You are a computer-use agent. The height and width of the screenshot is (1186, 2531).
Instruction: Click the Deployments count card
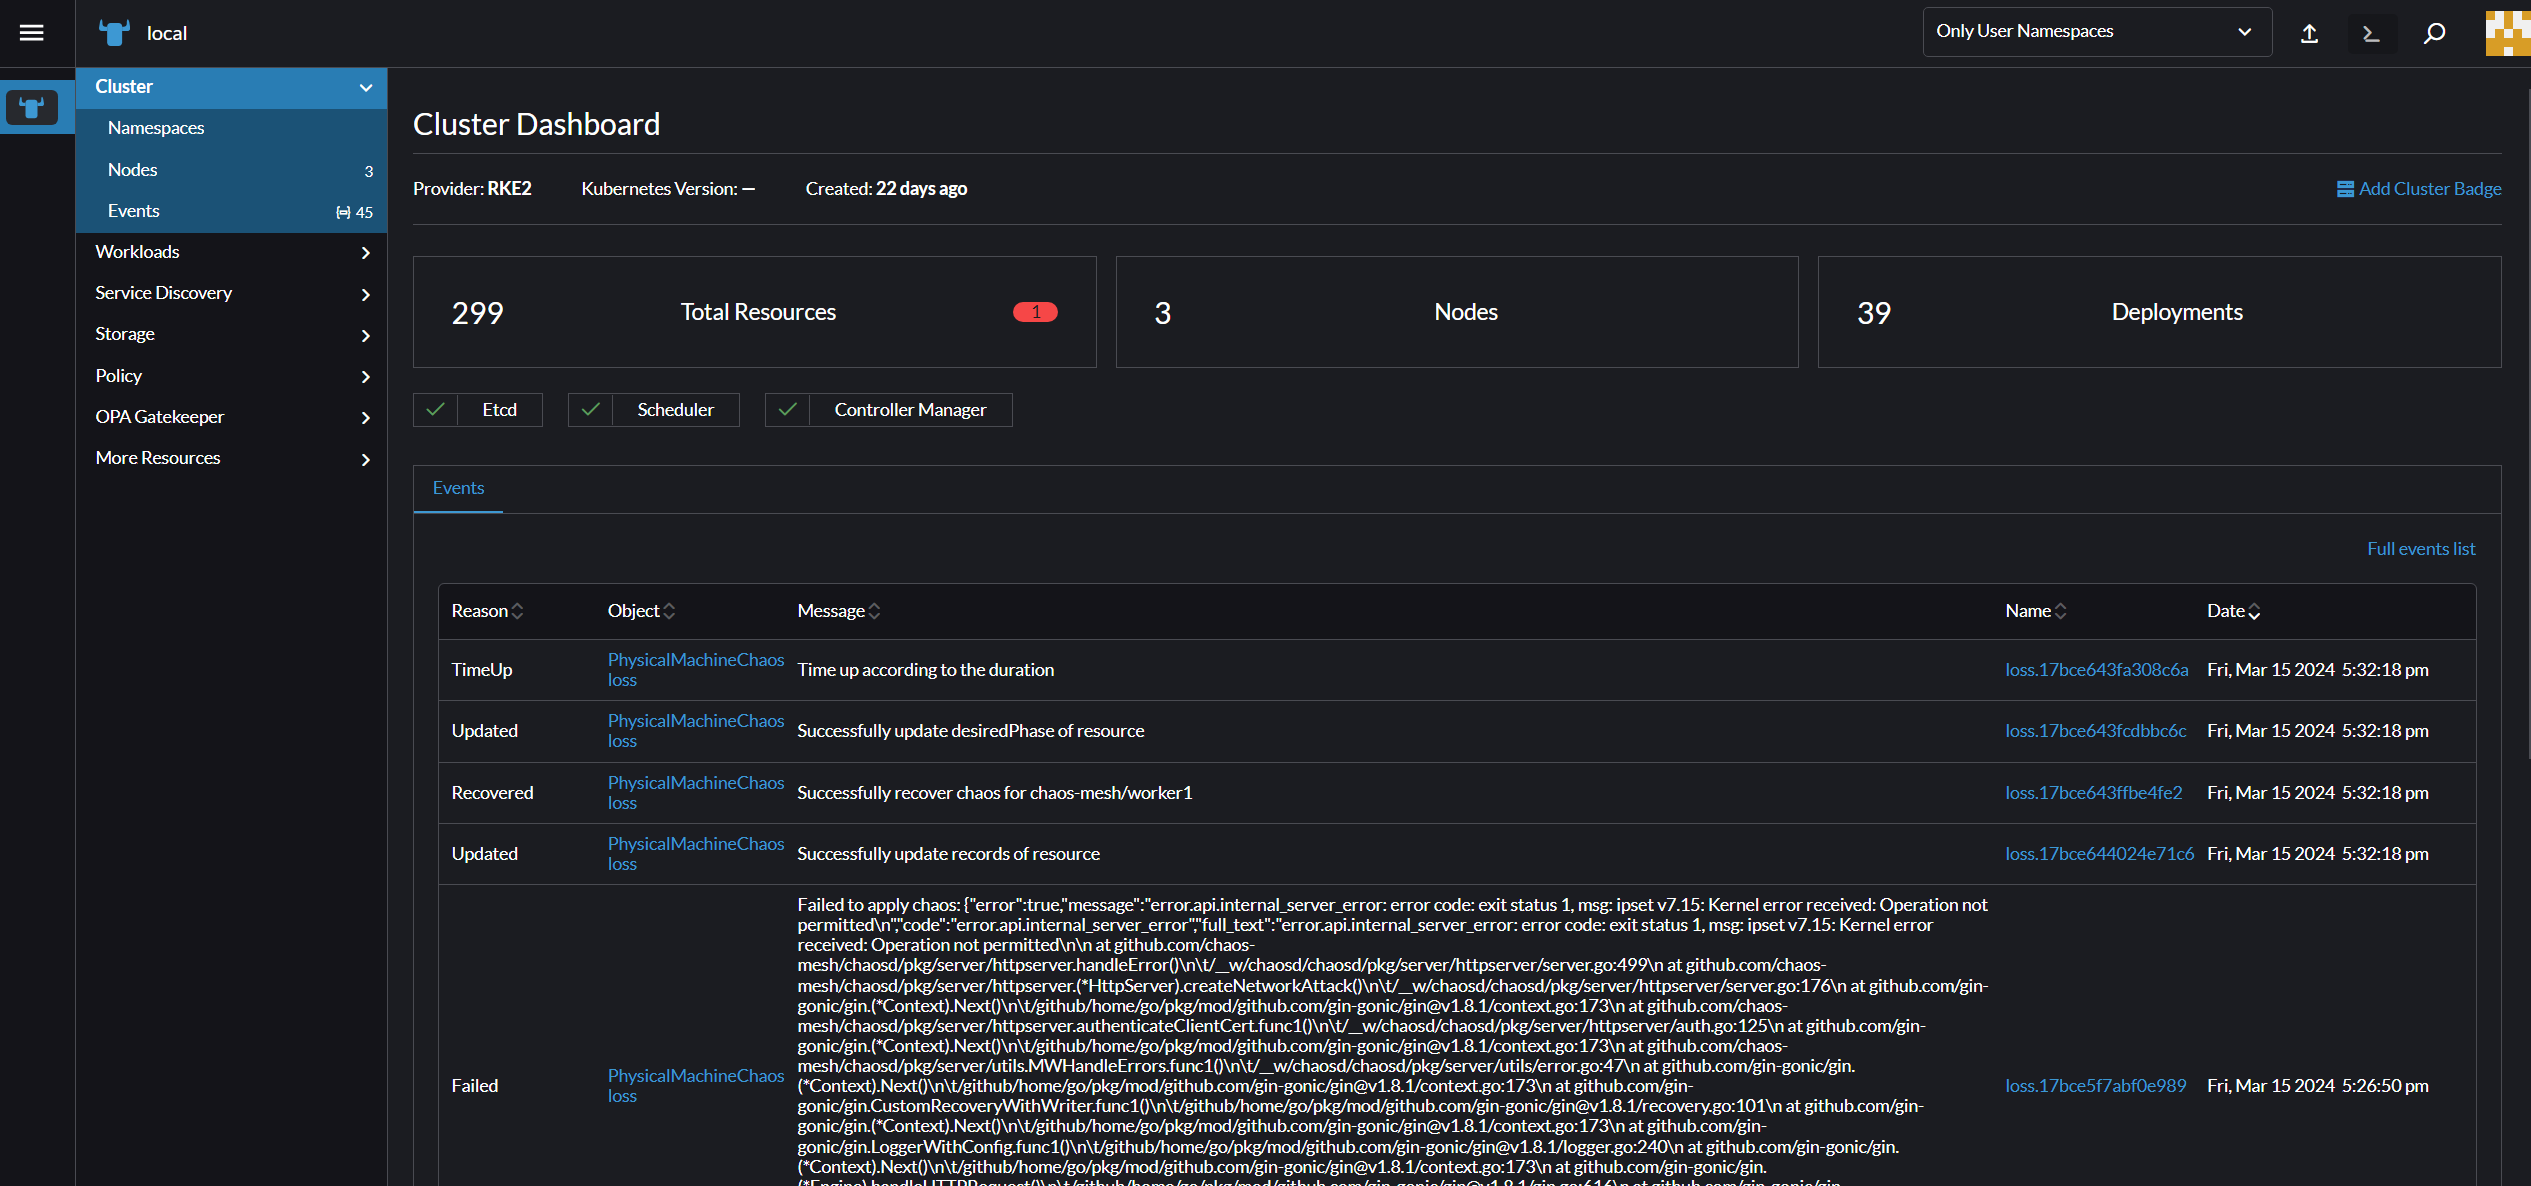(2158, 312)
